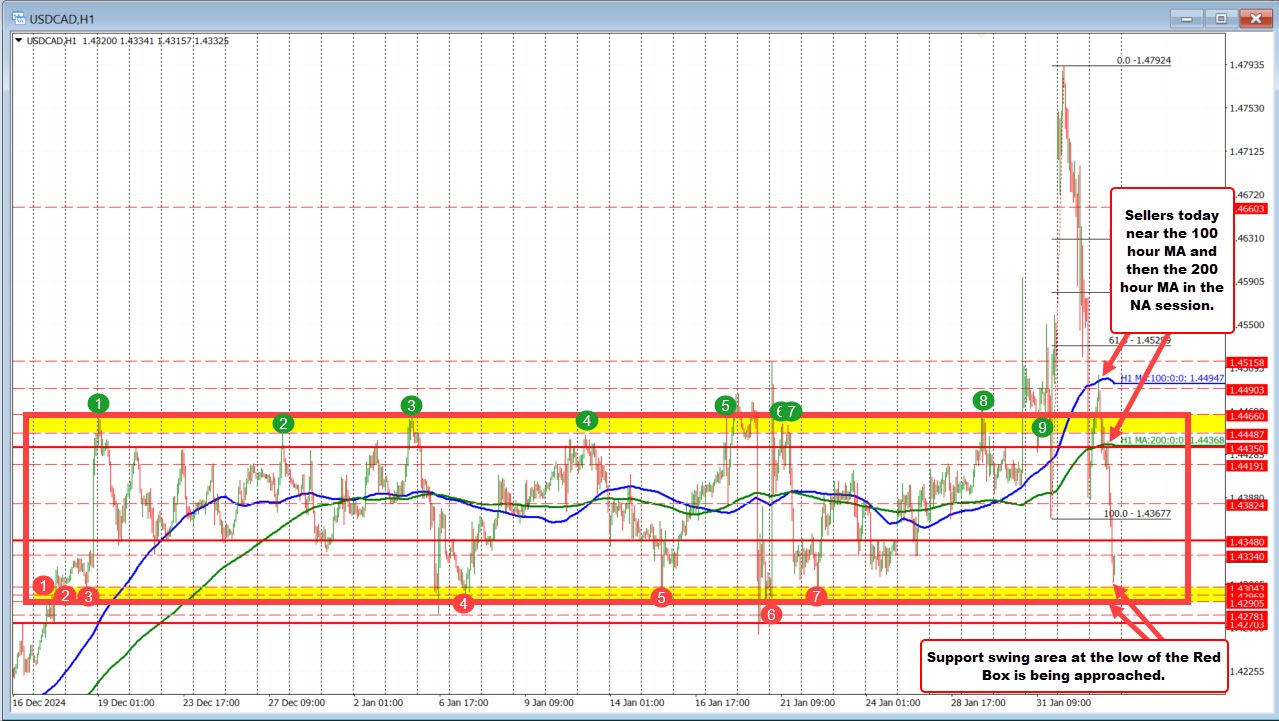This screenshot has width=1279, height=721.
Task: Click the Sellers today annotation box
Action: click(x=1171, y=261)
